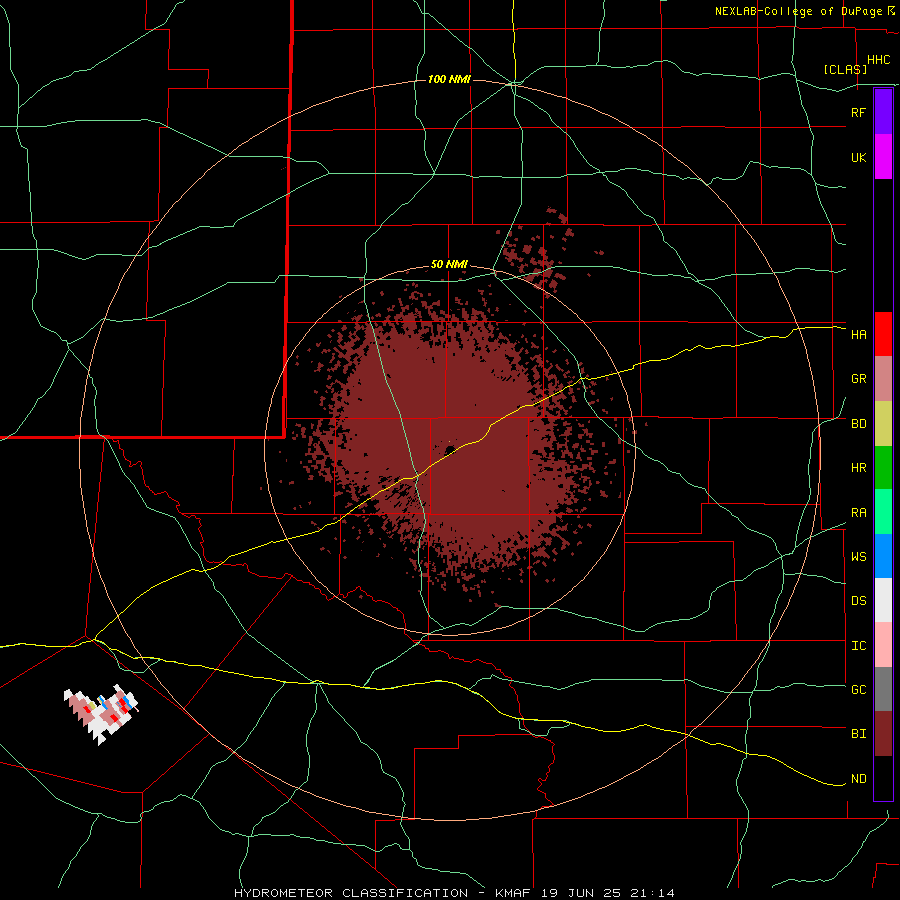
Task: Pick the dark green HR legend swatch
Action: click(883, 467)
